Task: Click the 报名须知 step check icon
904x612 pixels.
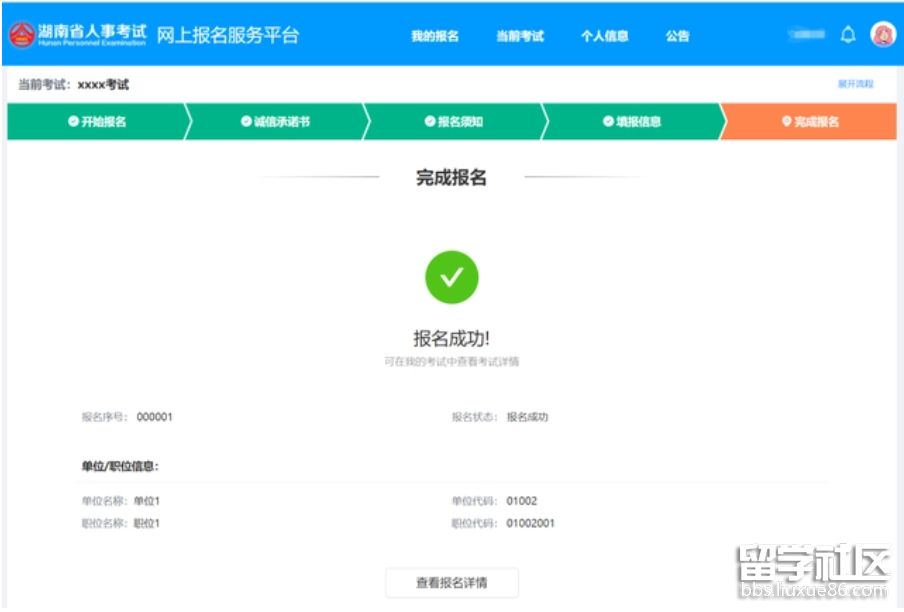Action: (x=430, y=122)
